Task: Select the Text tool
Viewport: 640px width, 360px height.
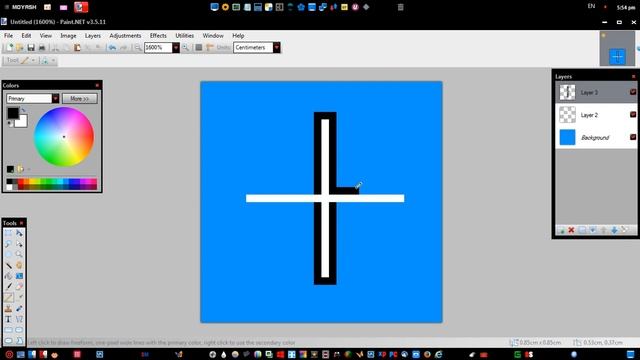Action: click(x=8, y=319)
